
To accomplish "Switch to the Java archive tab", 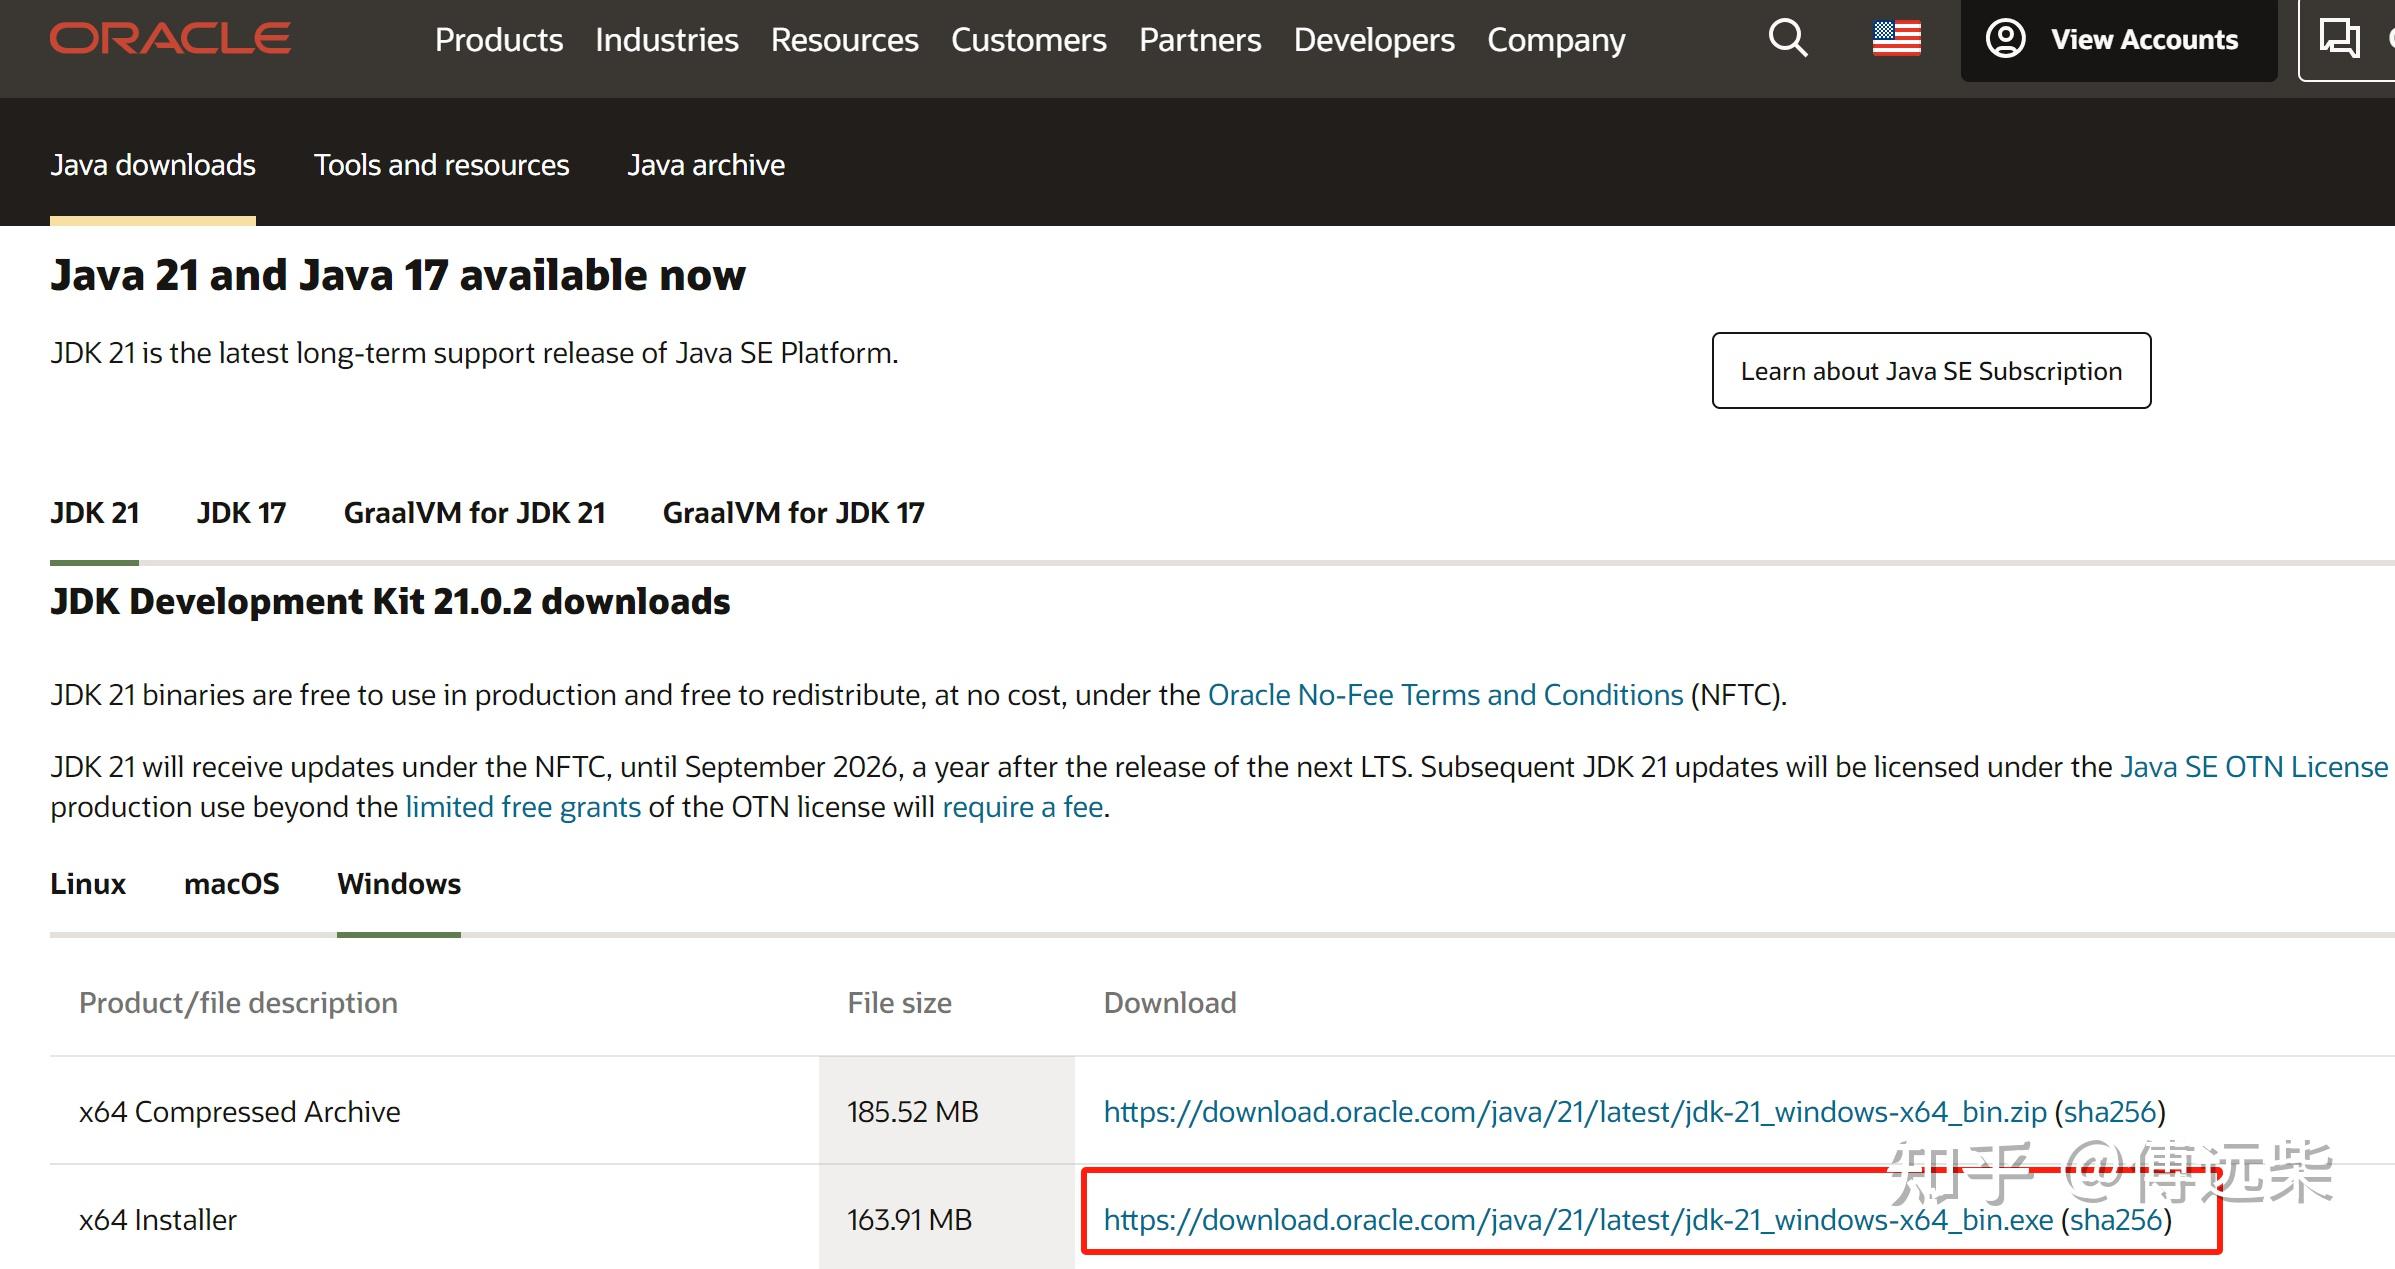I will pyautogui.click(x=706, y=165).
